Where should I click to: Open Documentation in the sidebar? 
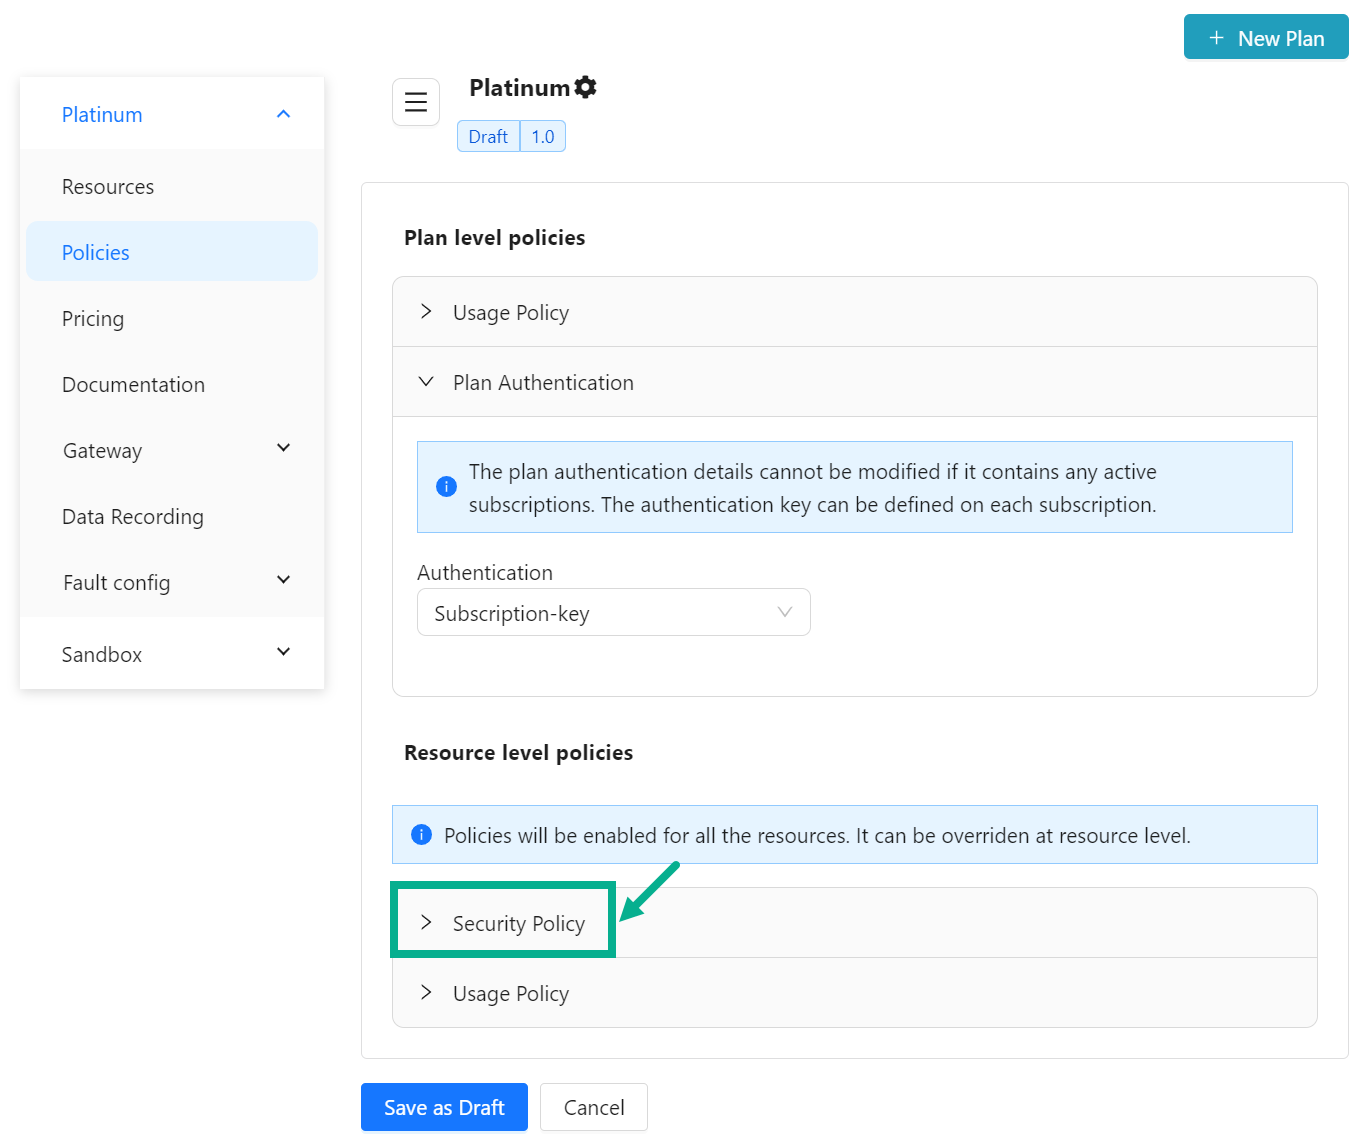[x=133, y=385]
